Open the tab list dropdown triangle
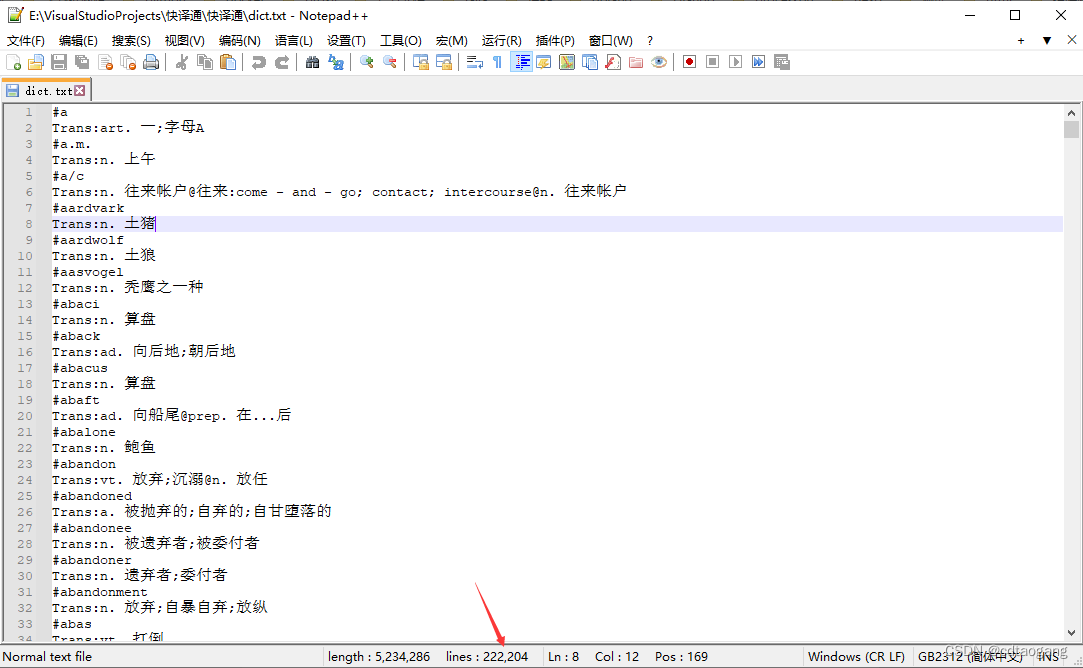Viewport: 1083px width, 668px height. pos(1047,41)
